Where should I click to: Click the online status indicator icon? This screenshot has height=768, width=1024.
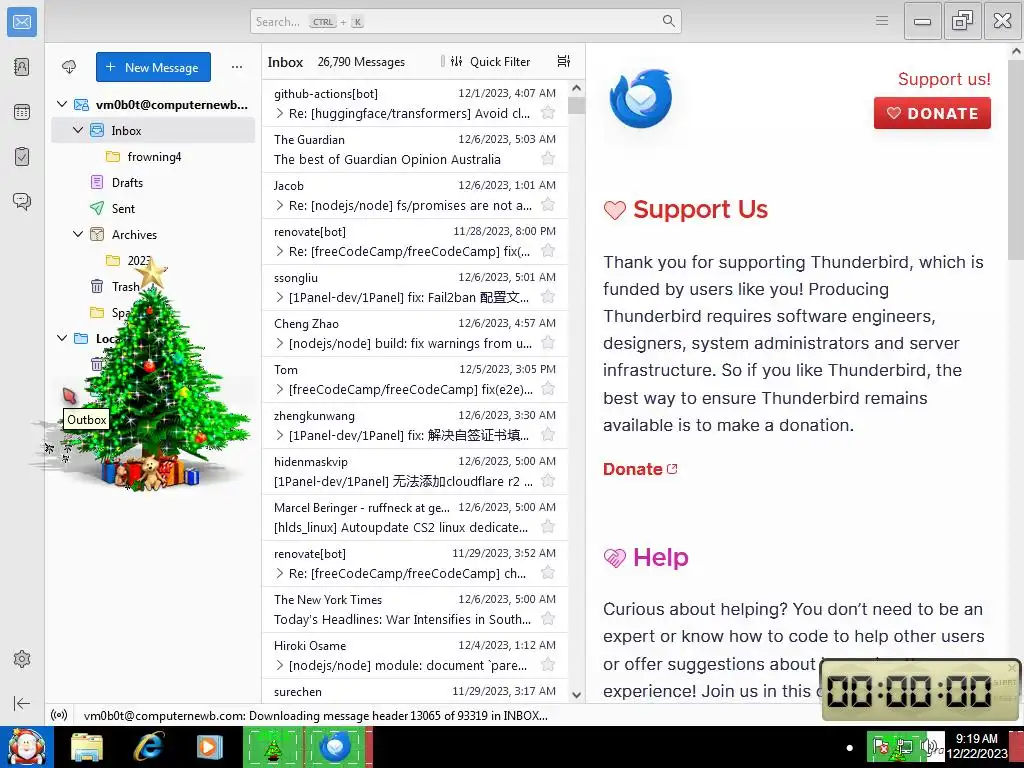(59, 715)
